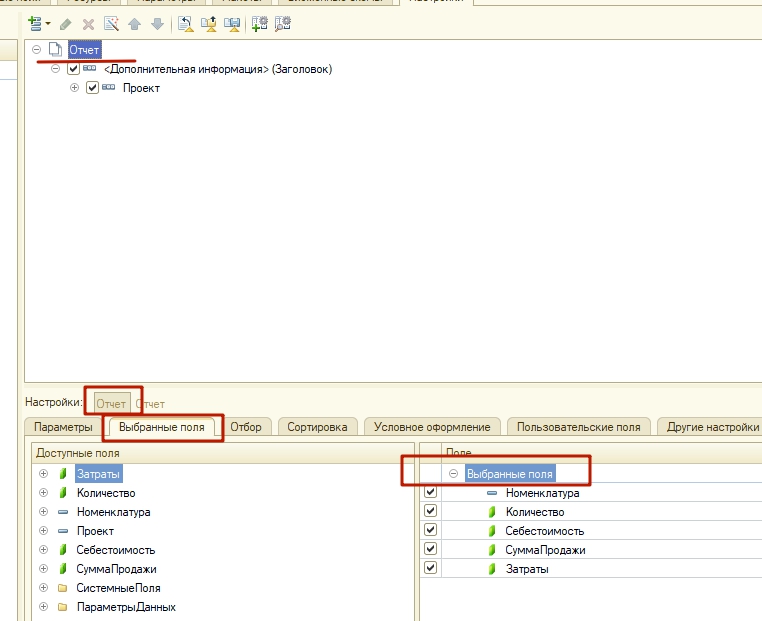
Task: Switch to the Отбор tab
Action: tap(246, 427)
